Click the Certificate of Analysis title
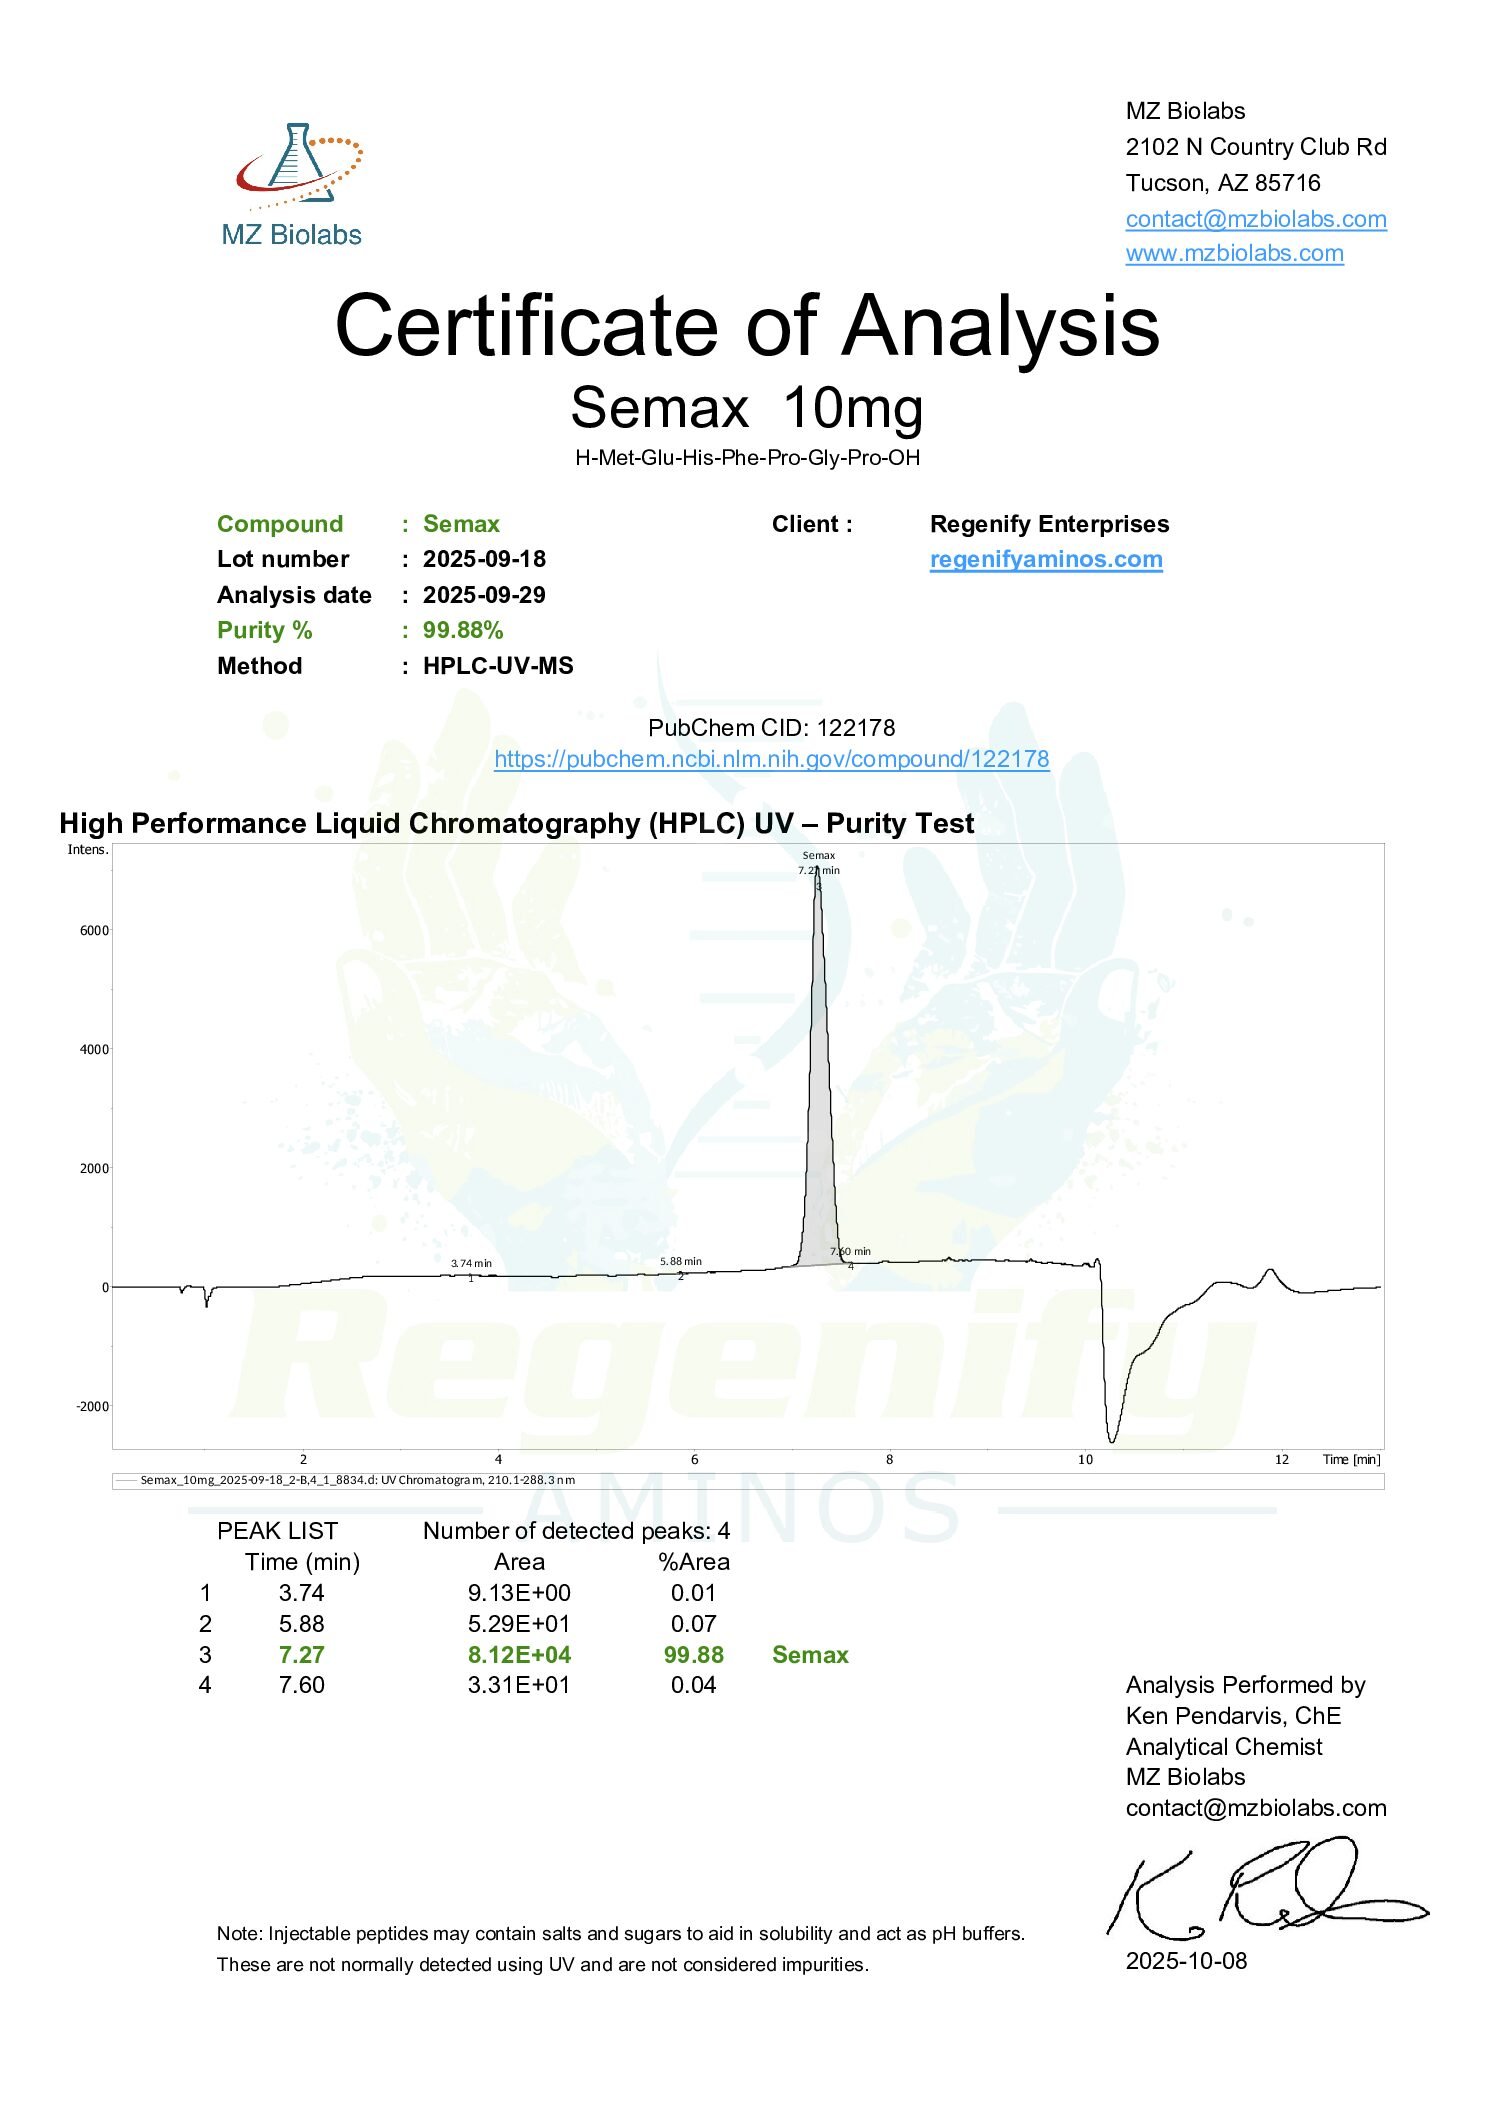Image resolution: width=1496 pixels, height=2117 pixels. pos(748,325)
